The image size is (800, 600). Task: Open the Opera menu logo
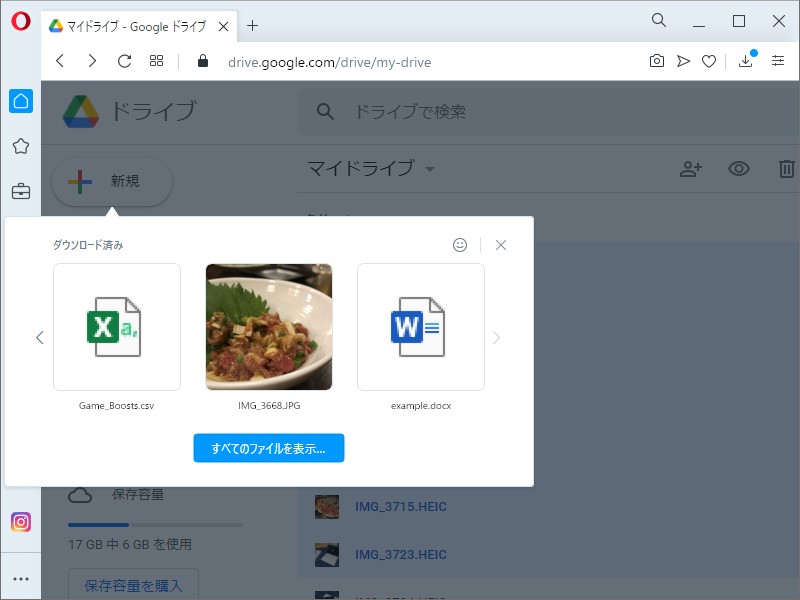[x=20, y=20]
